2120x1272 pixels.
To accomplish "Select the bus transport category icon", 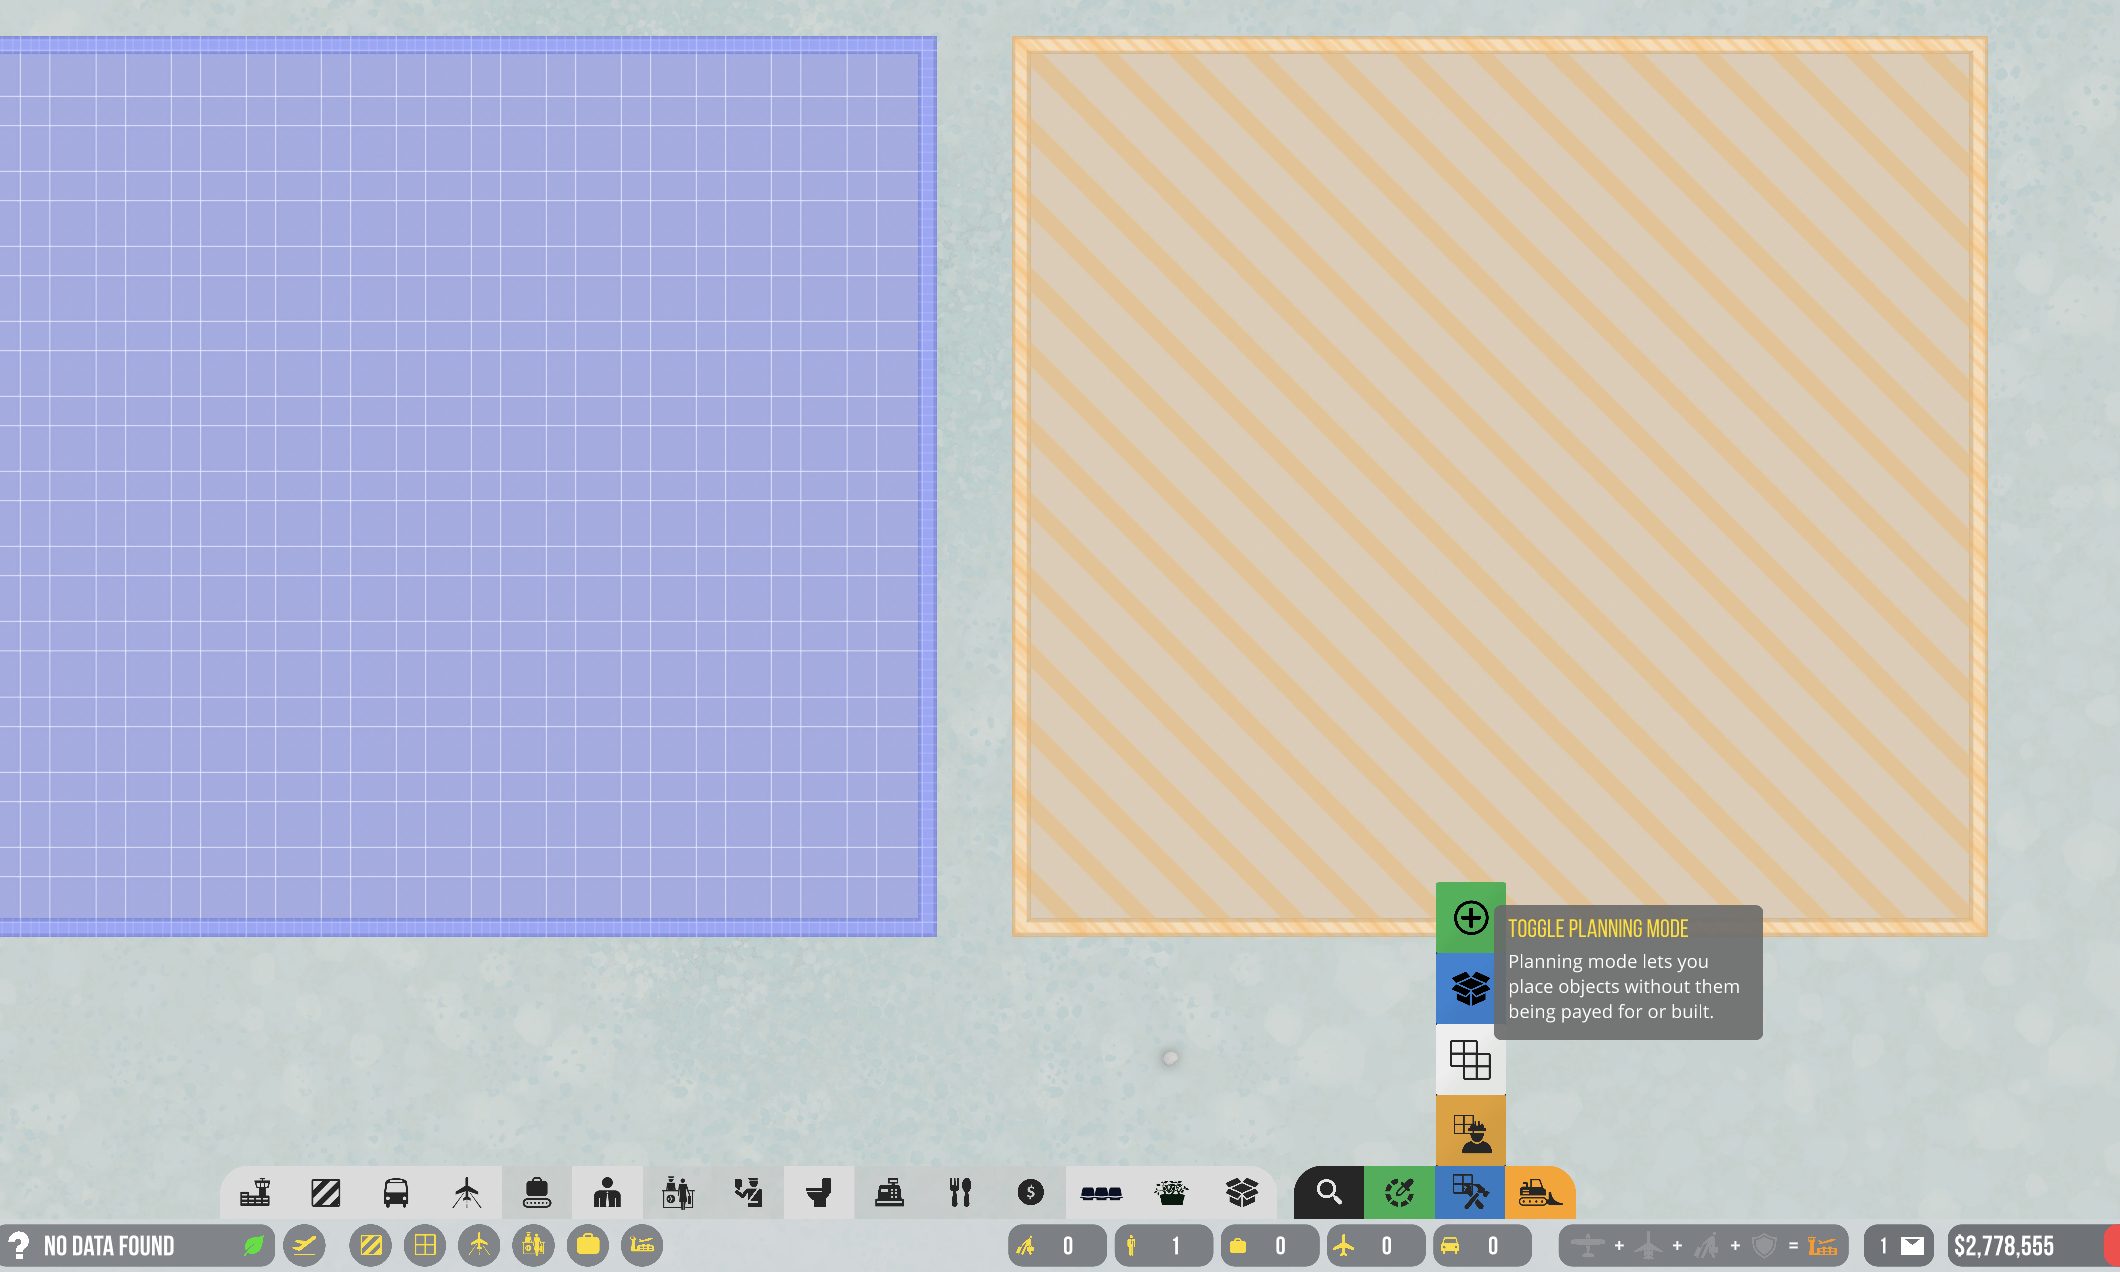I will pyautogui.click(x=396, y=1192).
